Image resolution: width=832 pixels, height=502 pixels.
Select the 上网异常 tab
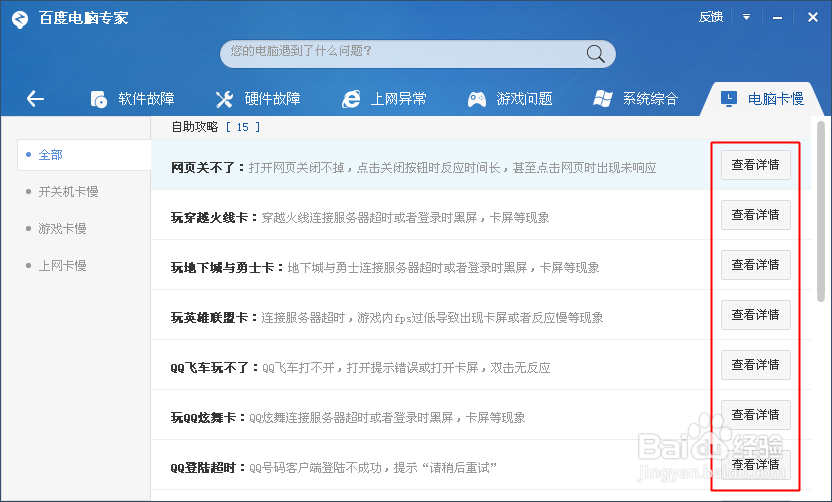384,99
